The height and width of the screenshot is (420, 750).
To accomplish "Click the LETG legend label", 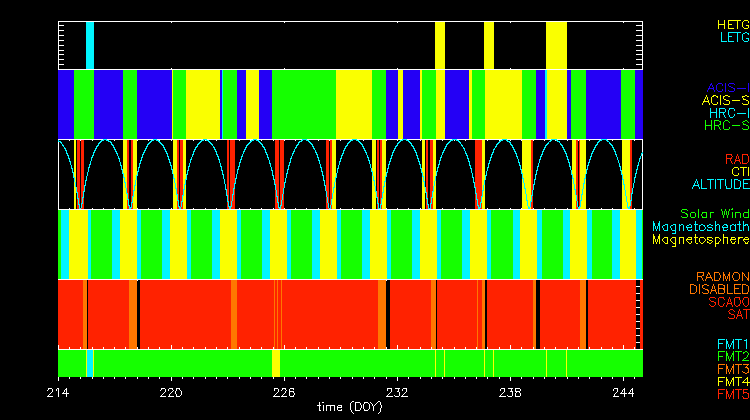I will 733,37.
